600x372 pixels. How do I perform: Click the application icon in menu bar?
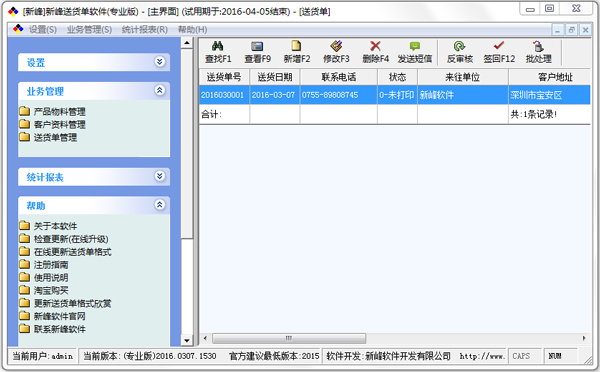pyautogui.click(x=18, y=29)
